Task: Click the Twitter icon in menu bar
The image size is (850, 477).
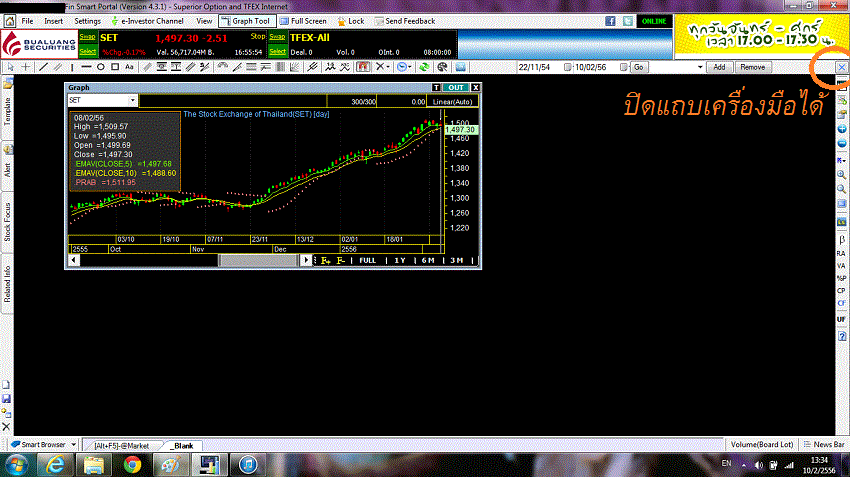Action: tap(628, 21)
